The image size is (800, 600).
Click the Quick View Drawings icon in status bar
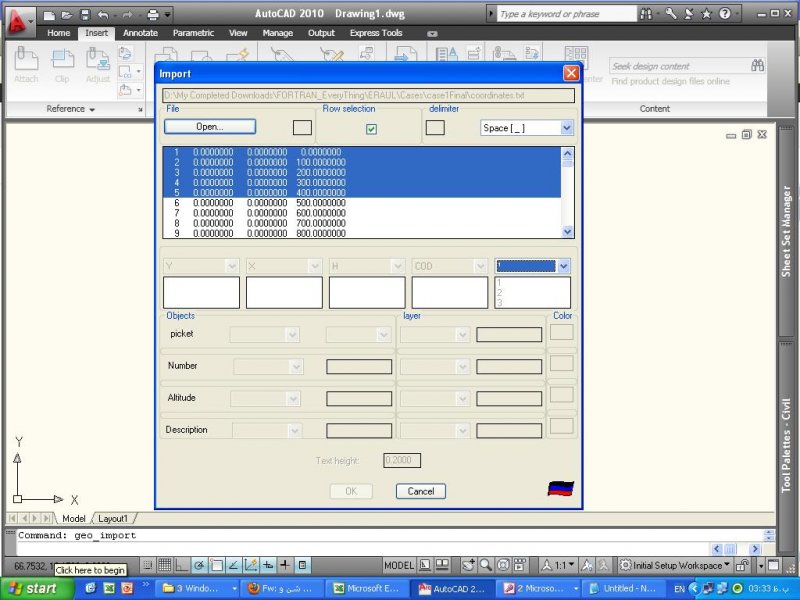(x=442, y=565)
